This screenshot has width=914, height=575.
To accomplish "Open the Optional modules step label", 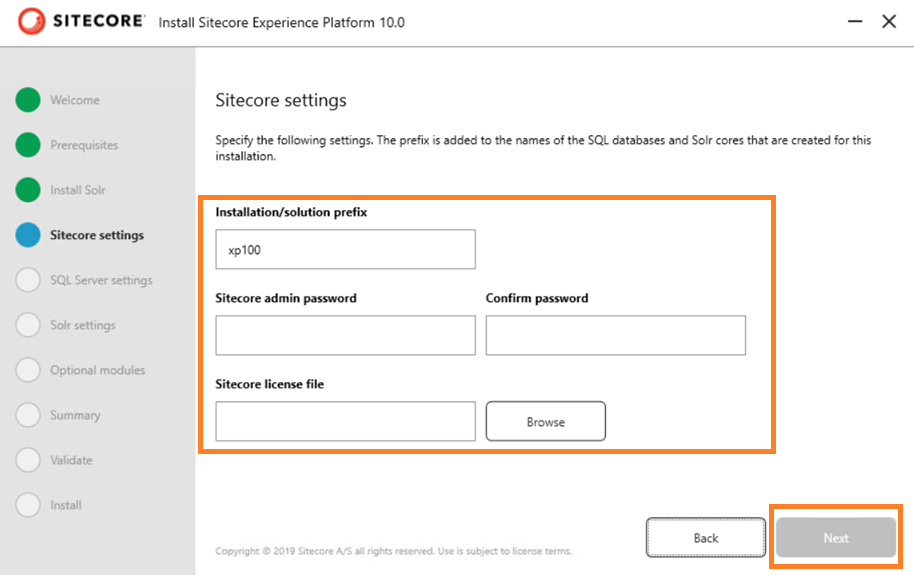I will click(x=97, y=370).
